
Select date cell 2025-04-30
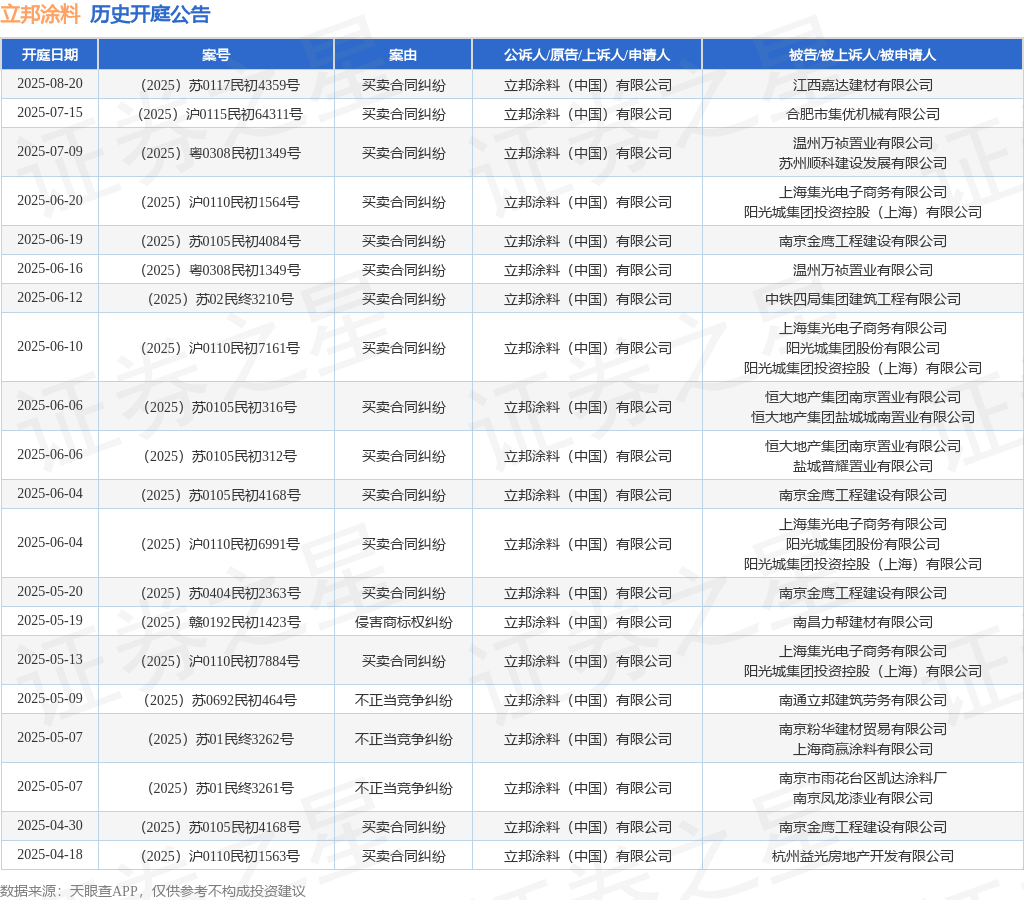point(50,825)
